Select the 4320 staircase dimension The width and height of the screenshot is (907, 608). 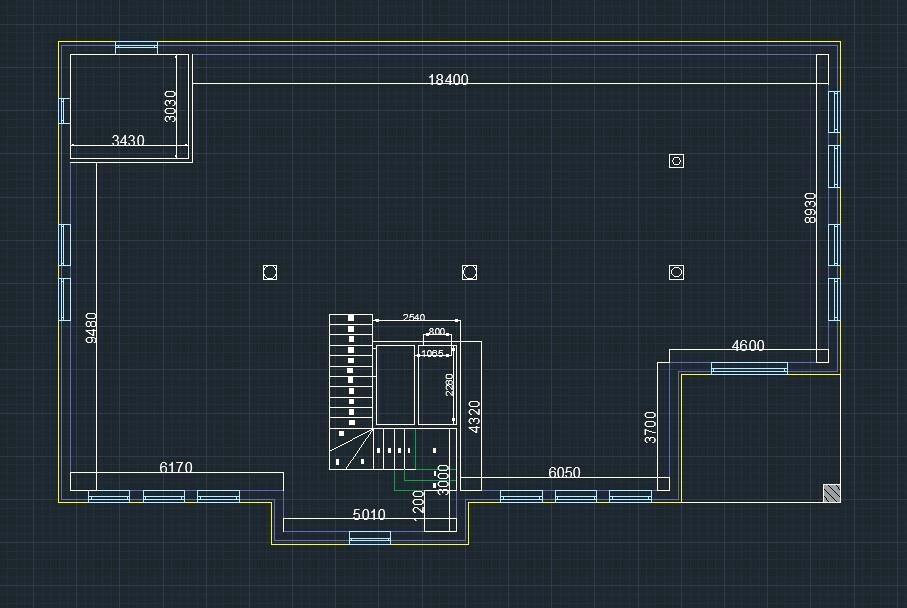[x=475, y=417]
